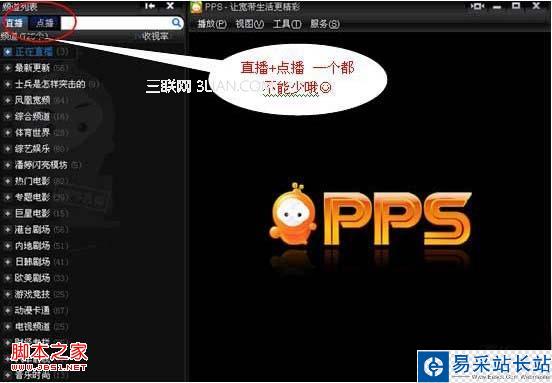Image resolution: width=552 pixels, height=383 pixels.
Task: Close the PPS main window
Action: pyautogui.click(x=536, y=6)
